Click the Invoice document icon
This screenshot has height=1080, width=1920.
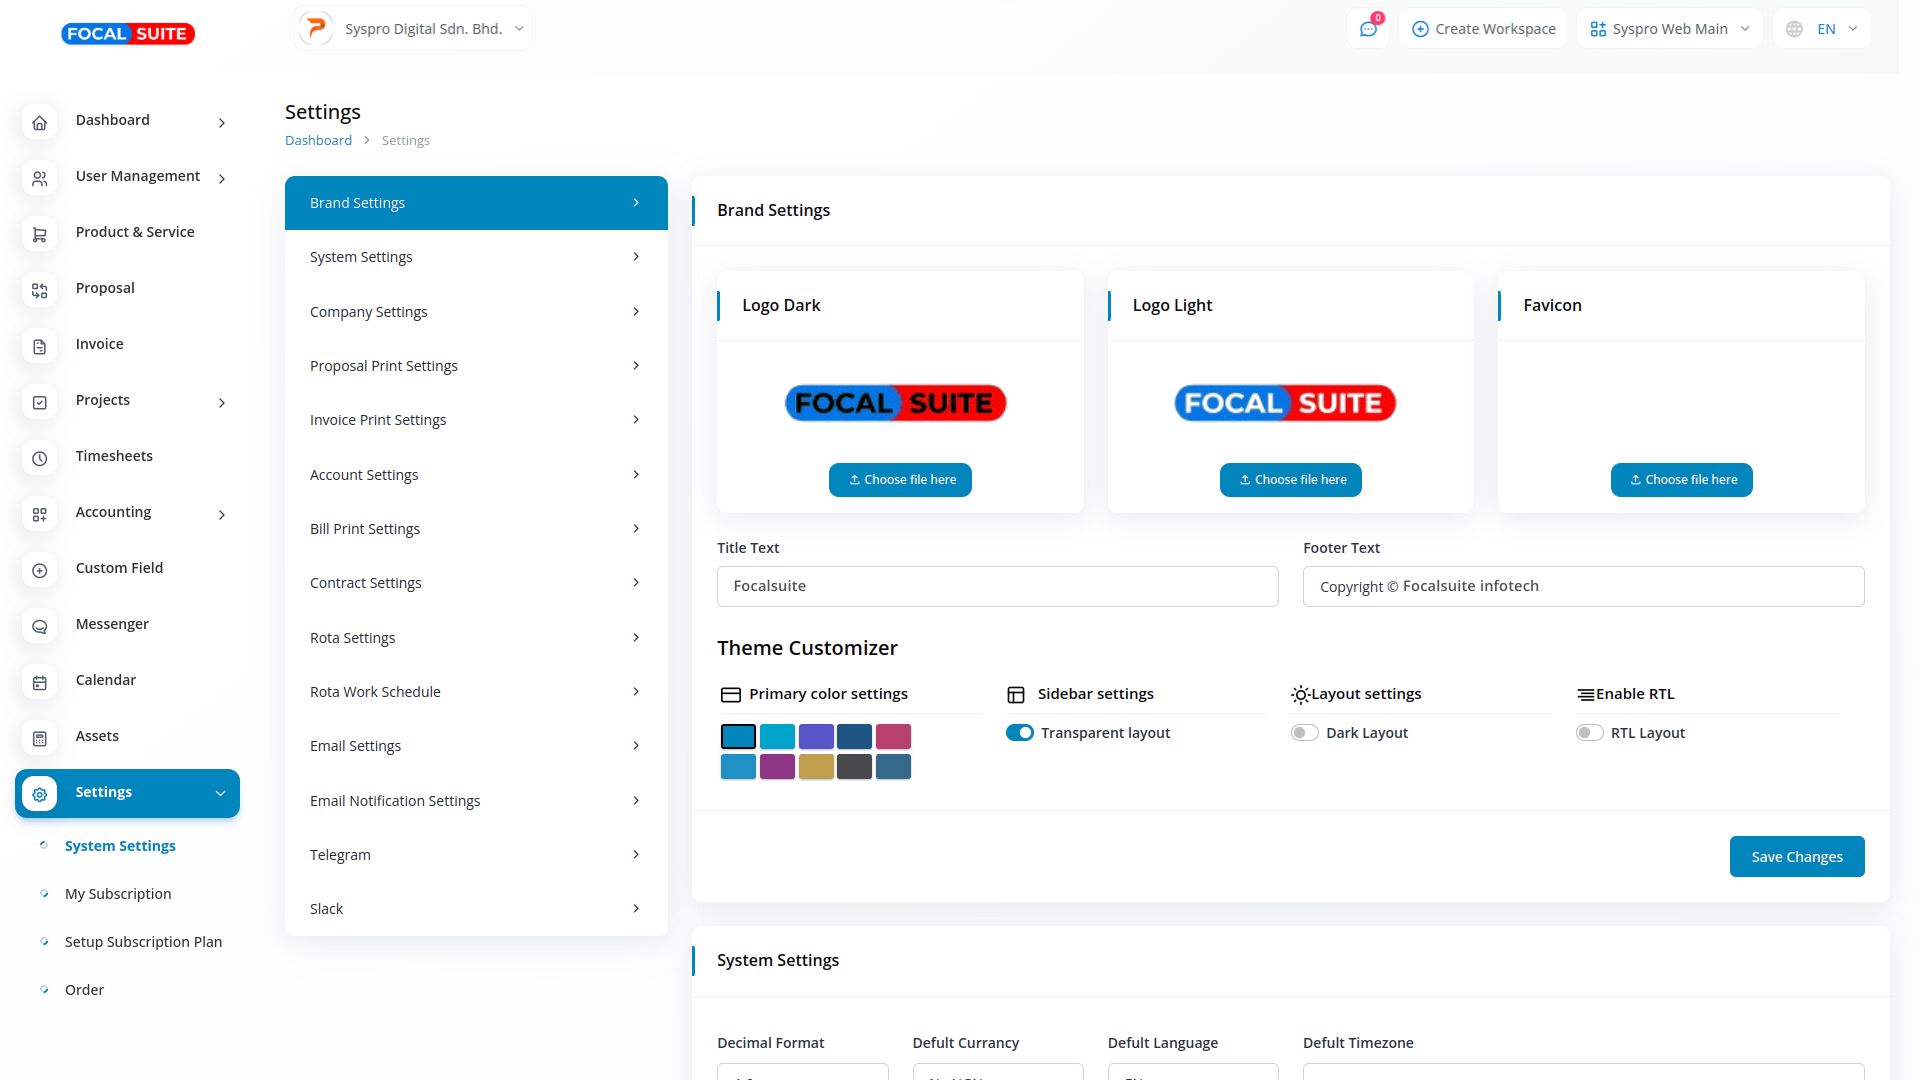[39, 346]
